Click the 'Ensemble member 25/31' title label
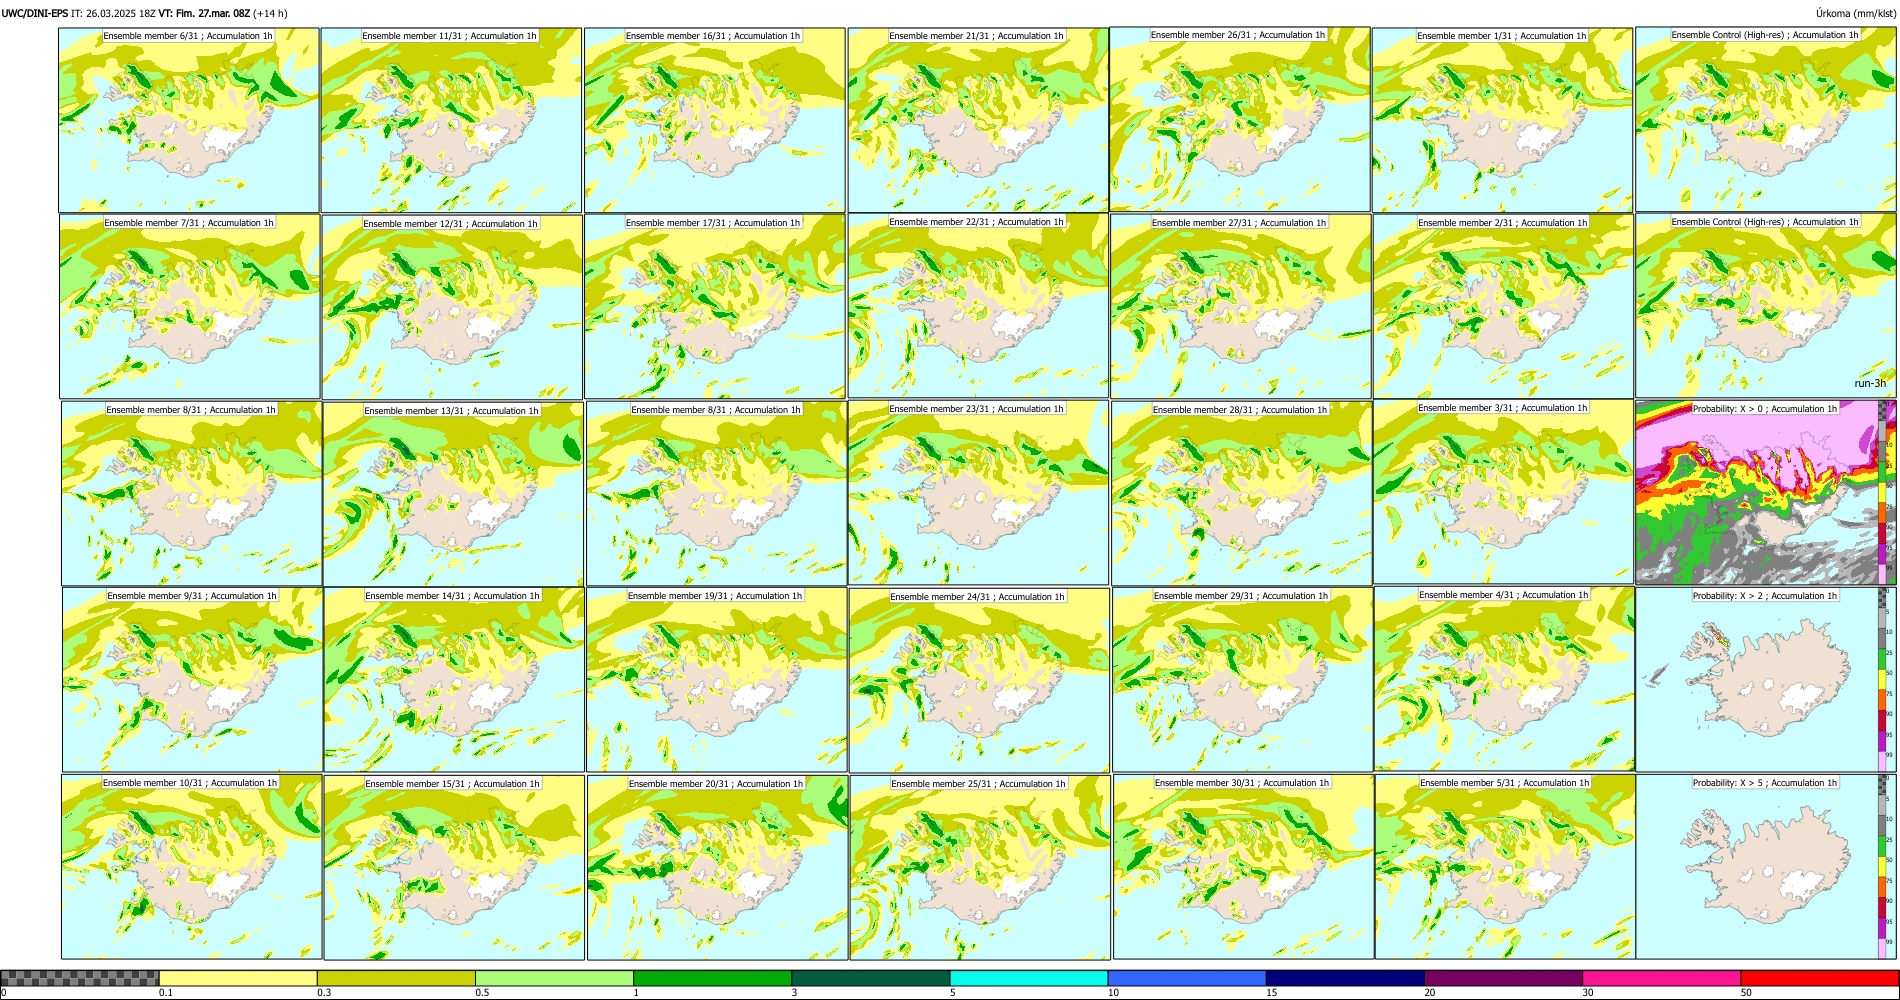The image size is (1900, 1000). [x=978, y=784]
